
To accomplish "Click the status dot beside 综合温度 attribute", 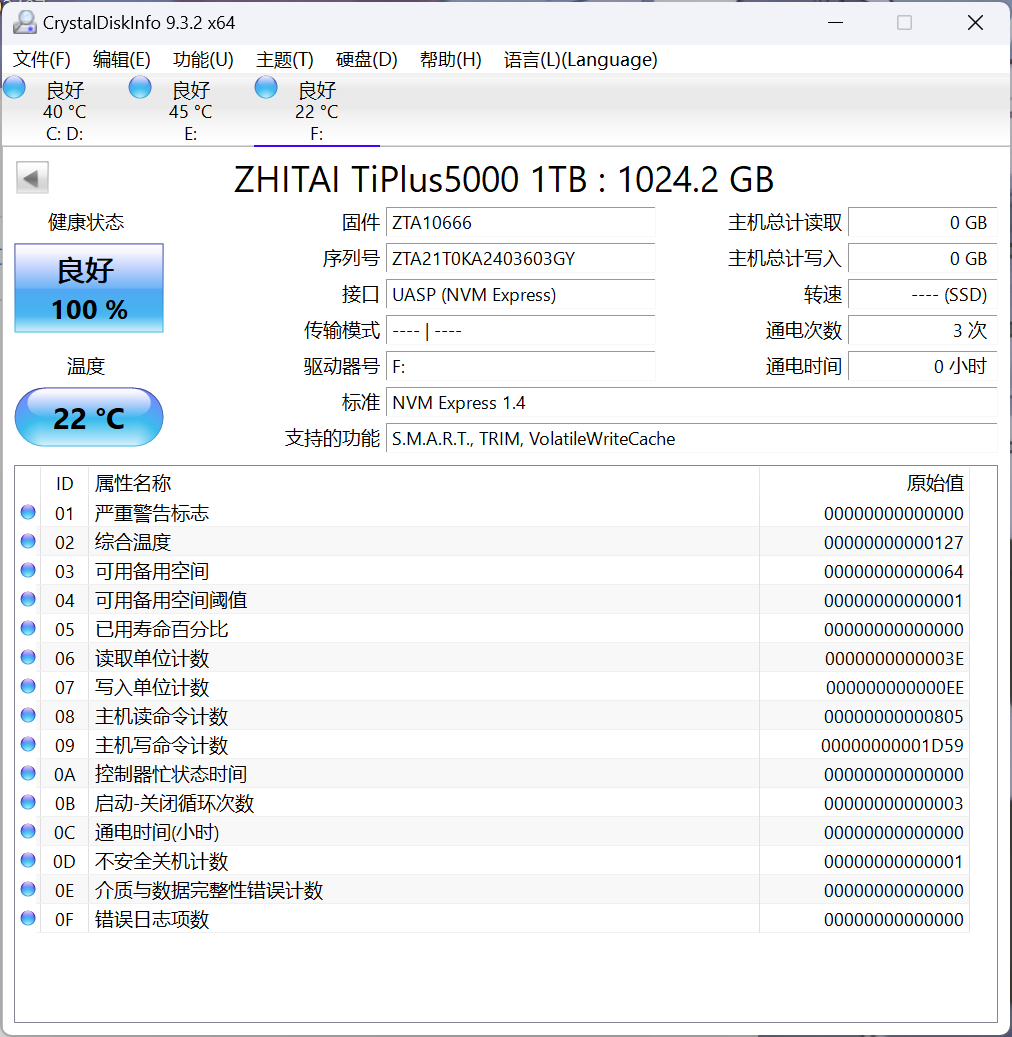I will (x=27, y=541).
